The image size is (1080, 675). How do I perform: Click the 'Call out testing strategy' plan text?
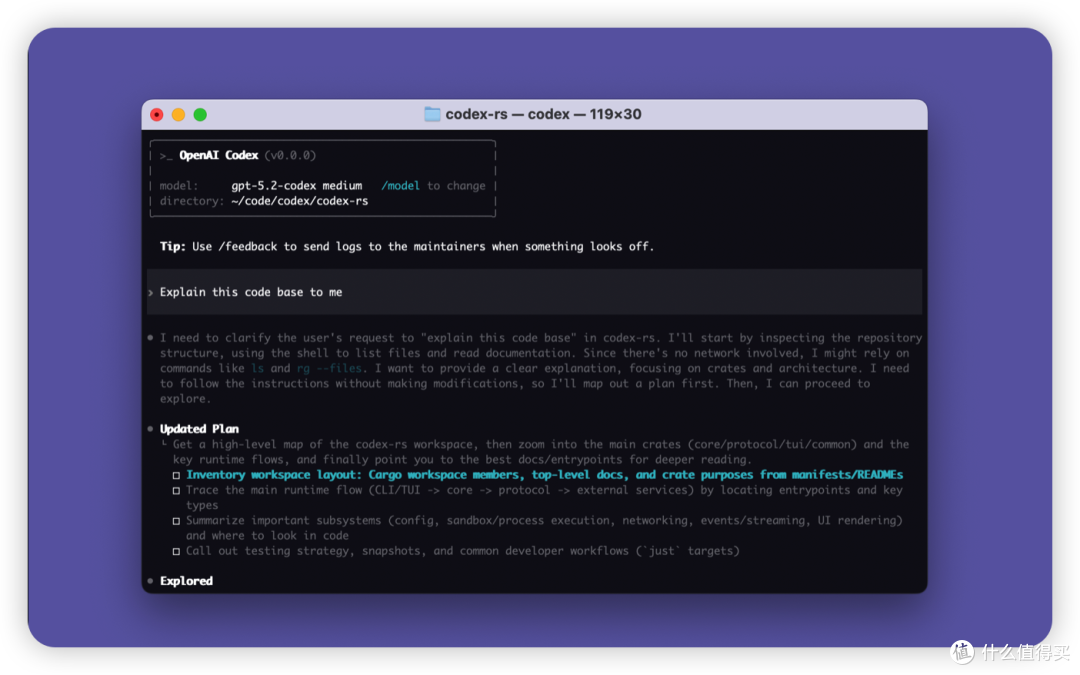(x=462, y=550)
